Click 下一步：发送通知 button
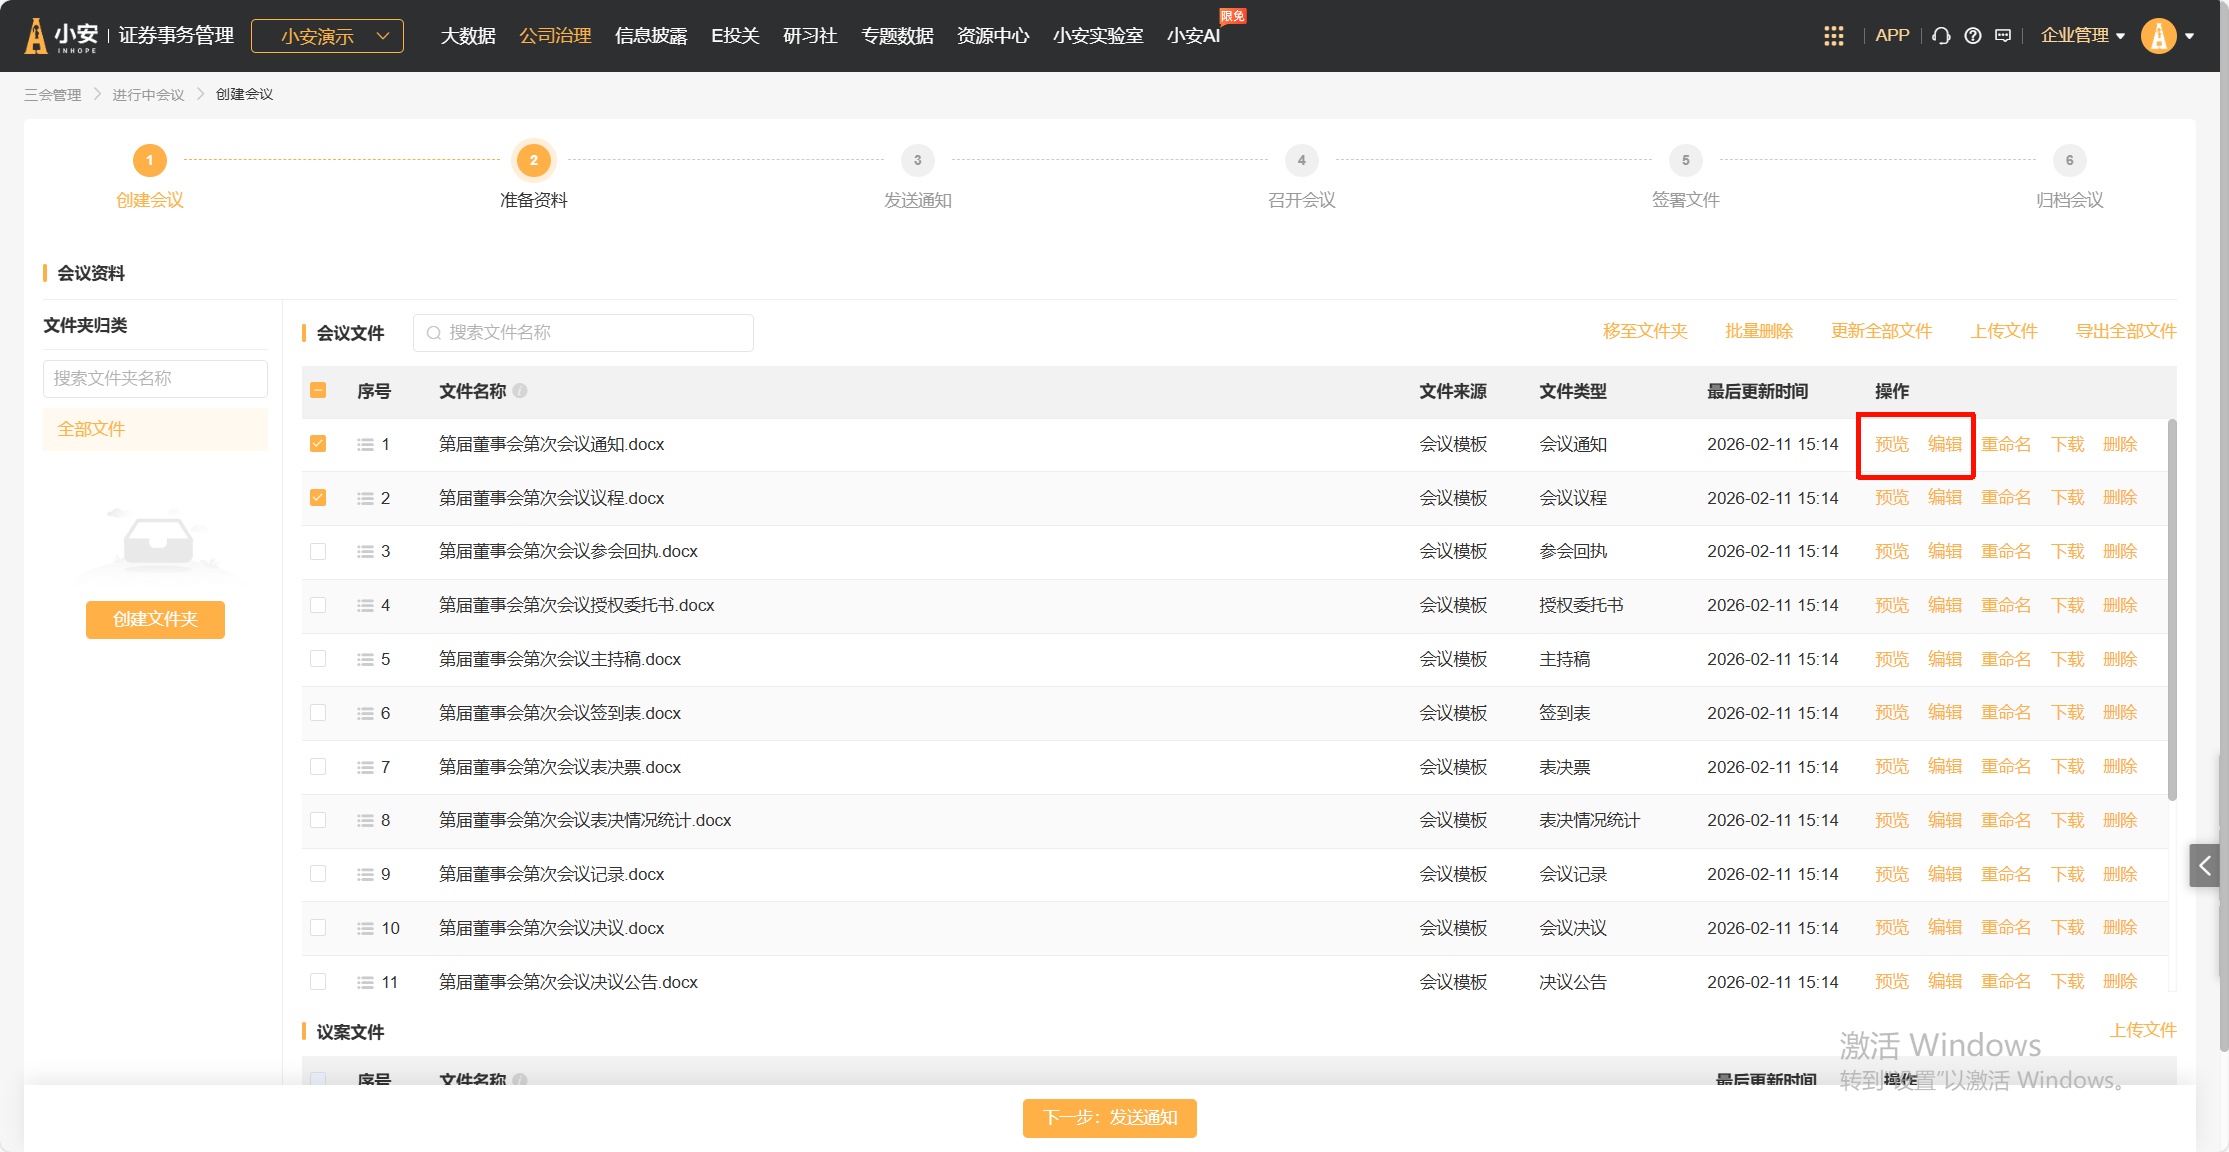The image size is (2229, 1152). point(1109,1118)
